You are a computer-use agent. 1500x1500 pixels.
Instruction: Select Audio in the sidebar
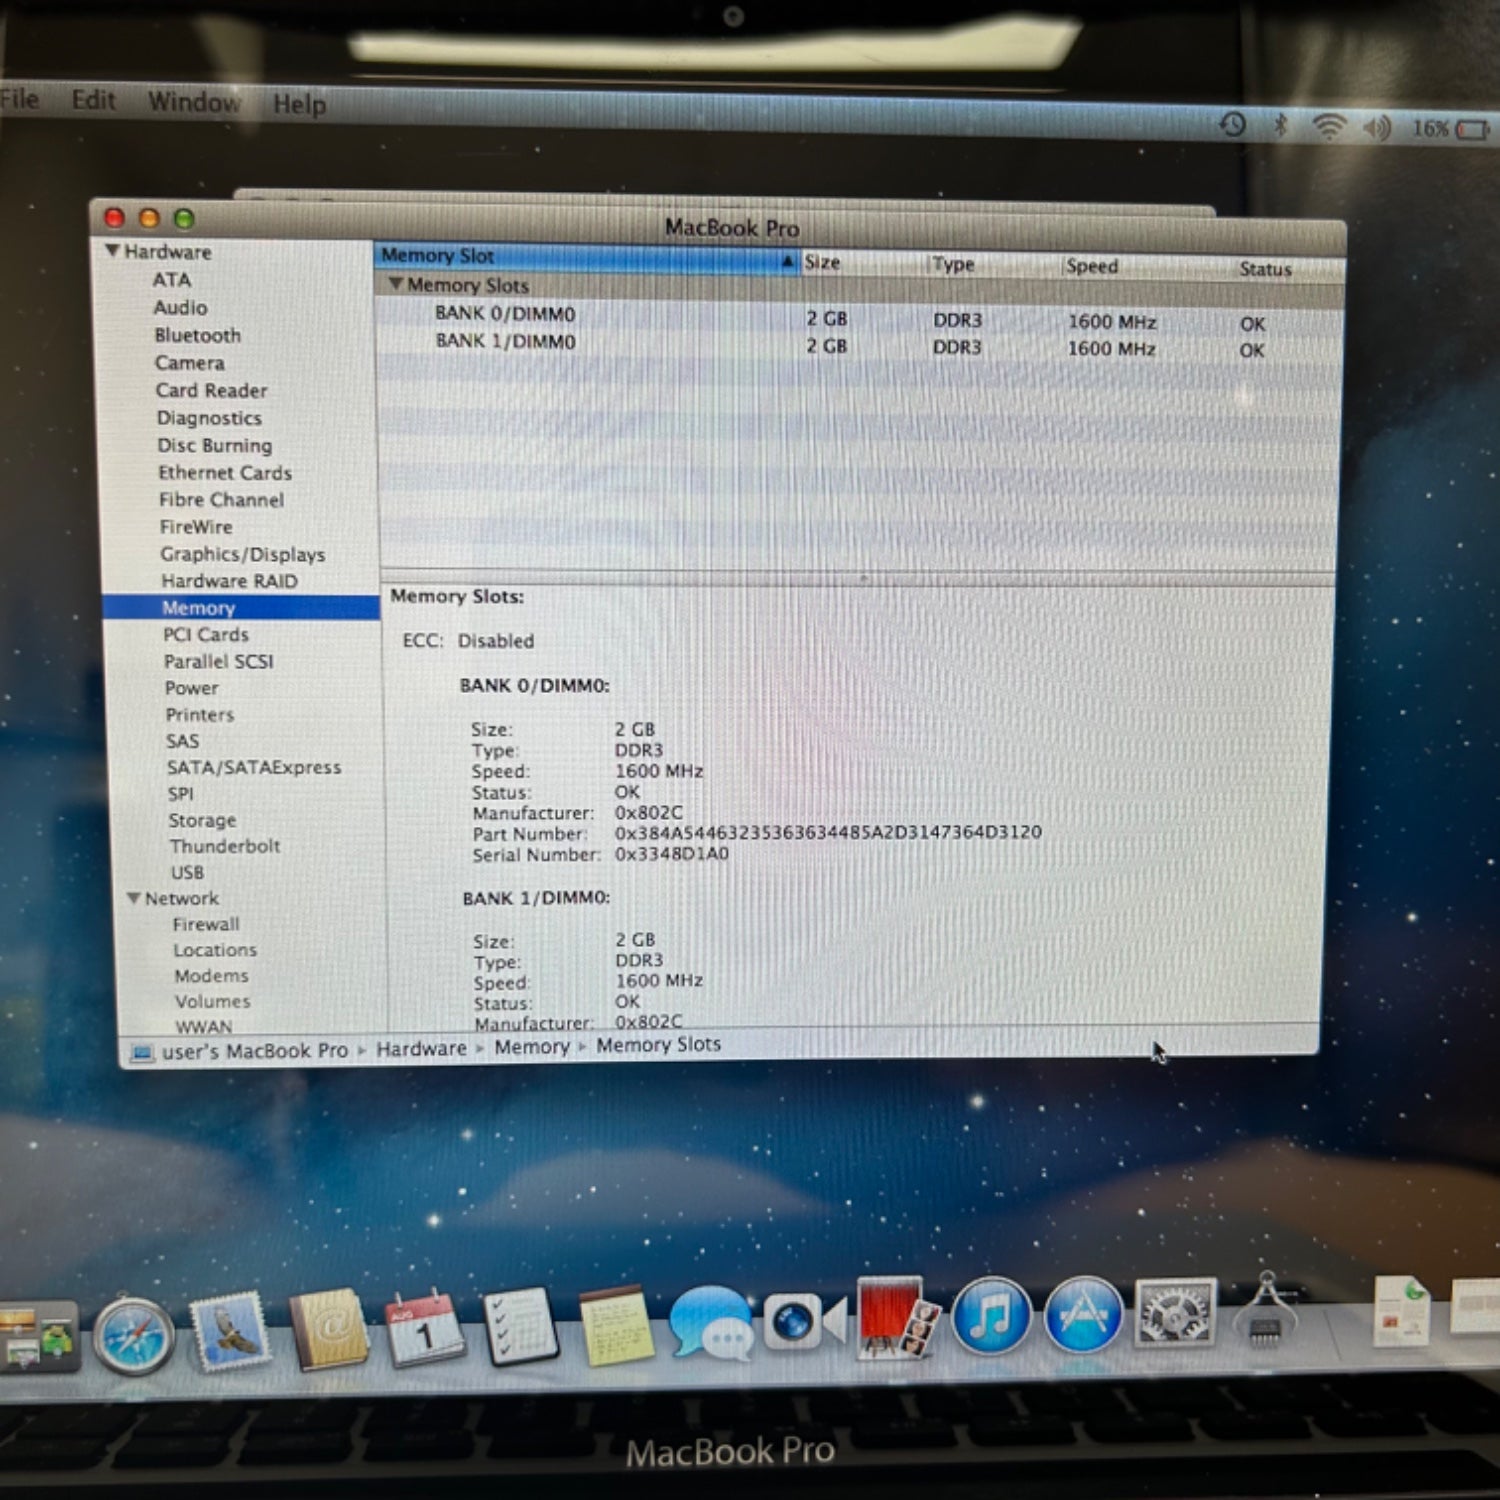[x=180, y=308]
